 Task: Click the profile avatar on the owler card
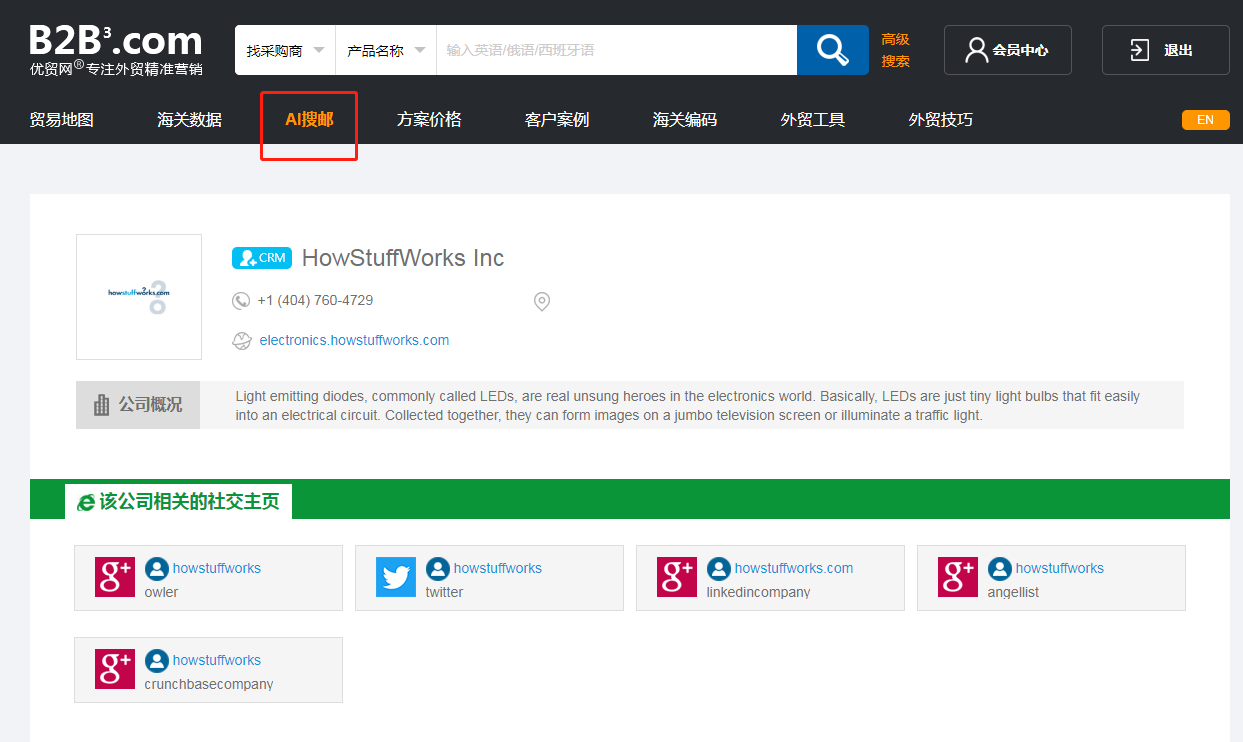click(157, 569)
